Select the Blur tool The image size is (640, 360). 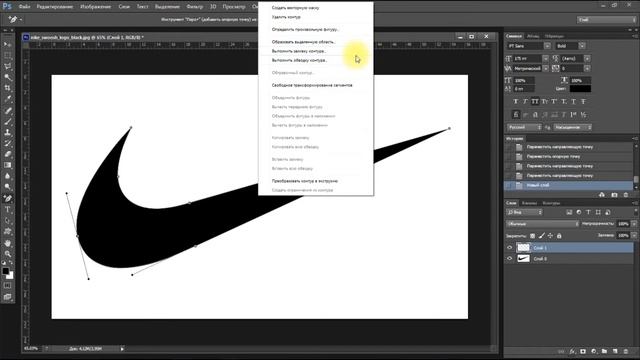(x=8, y=176)
